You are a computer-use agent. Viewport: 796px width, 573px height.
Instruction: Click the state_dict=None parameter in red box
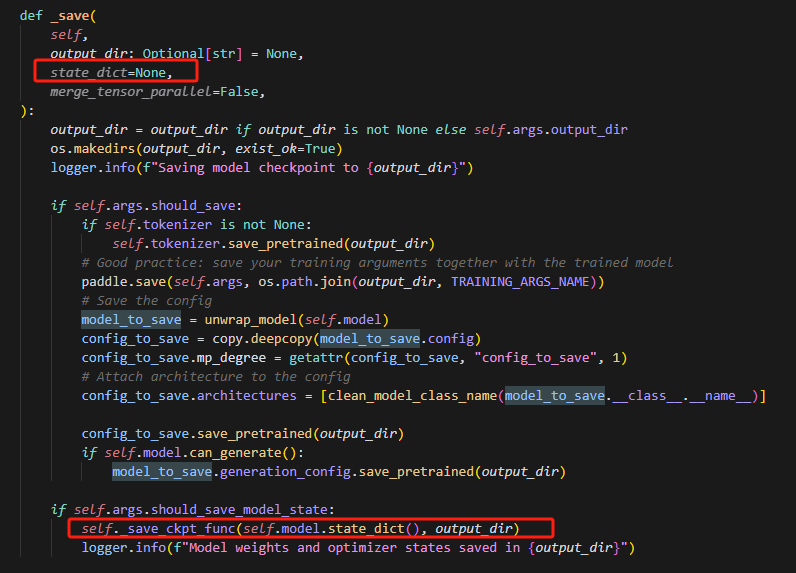tap(111, 73)
